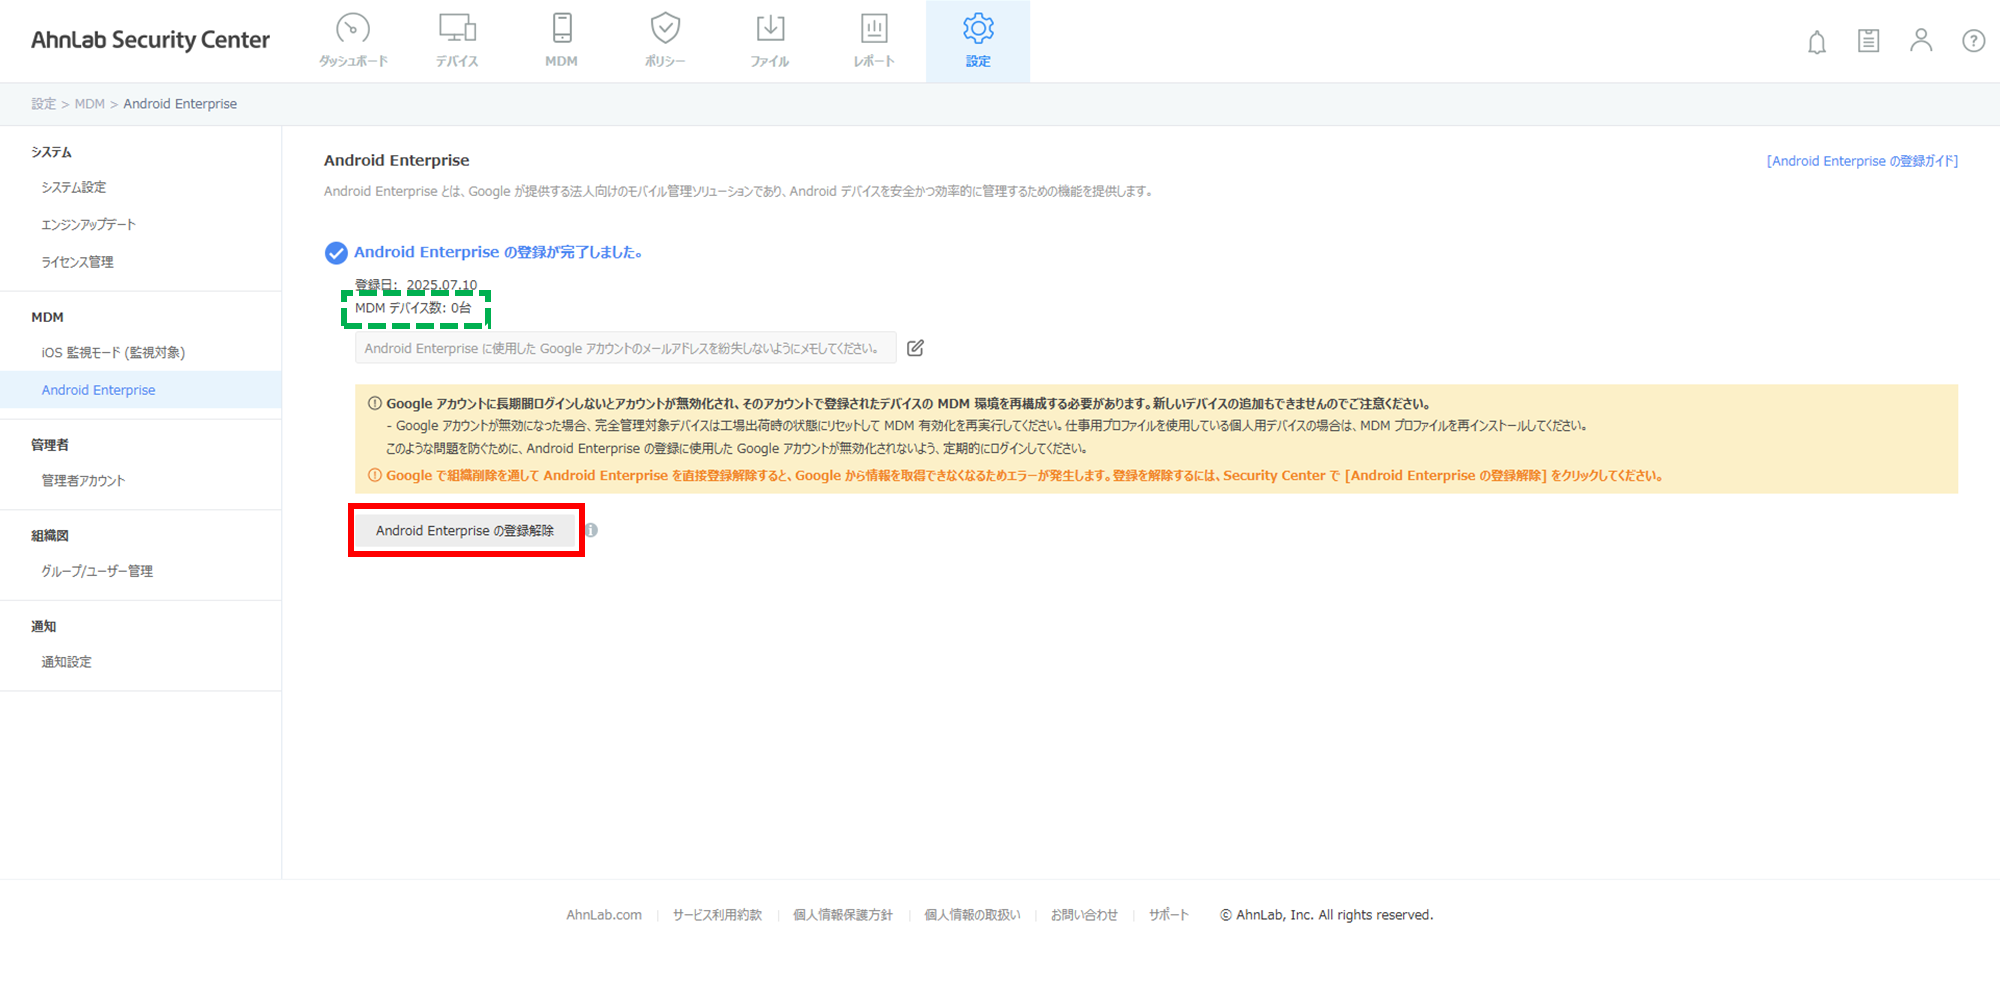Click the MDM sidebar section heading
Screen dimensions: 2000x983
(47, 317)
